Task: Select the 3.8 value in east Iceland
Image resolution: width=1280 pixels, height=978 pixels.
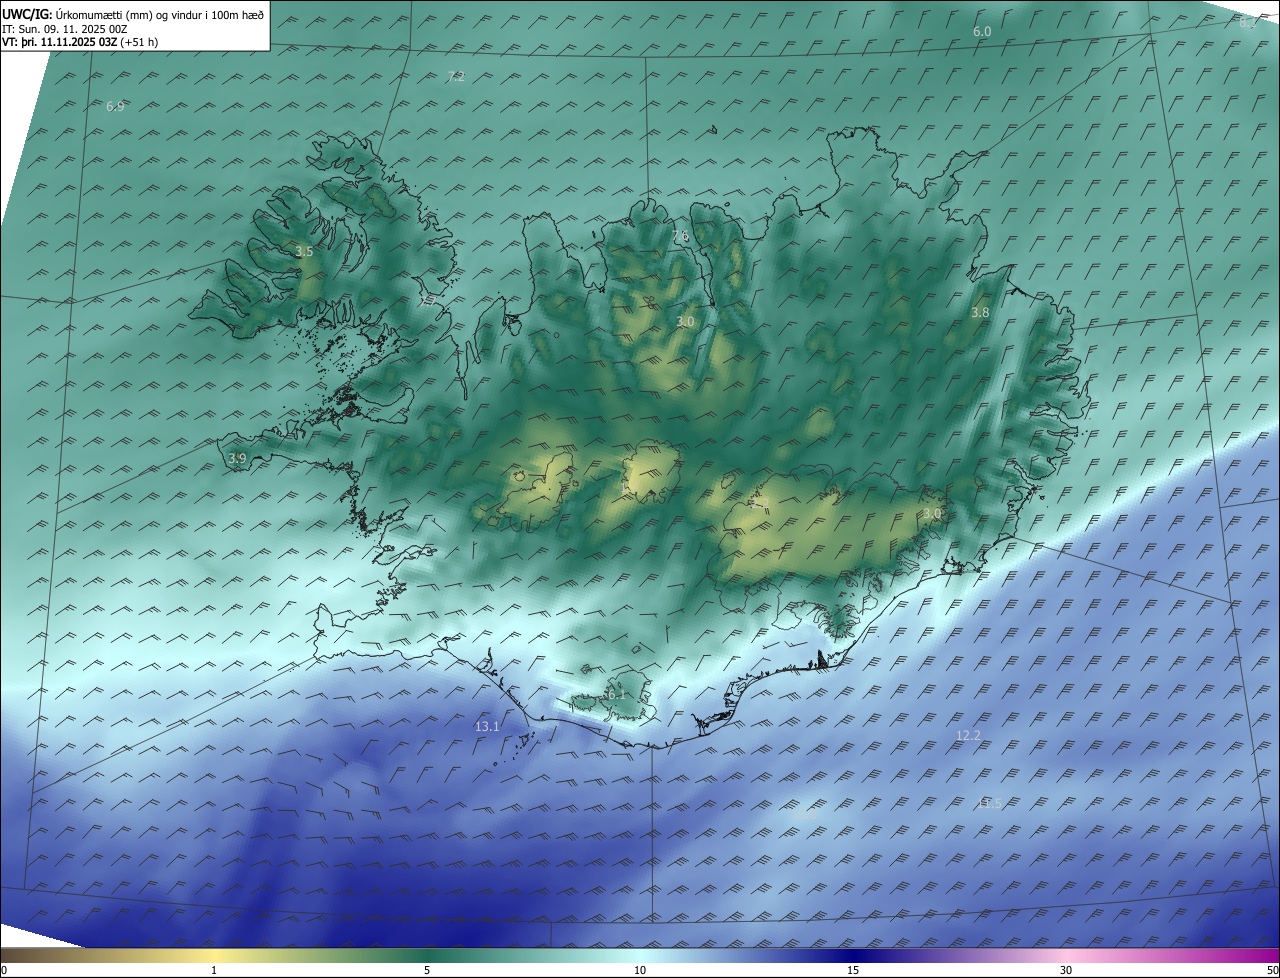Action: coord(980,312)
